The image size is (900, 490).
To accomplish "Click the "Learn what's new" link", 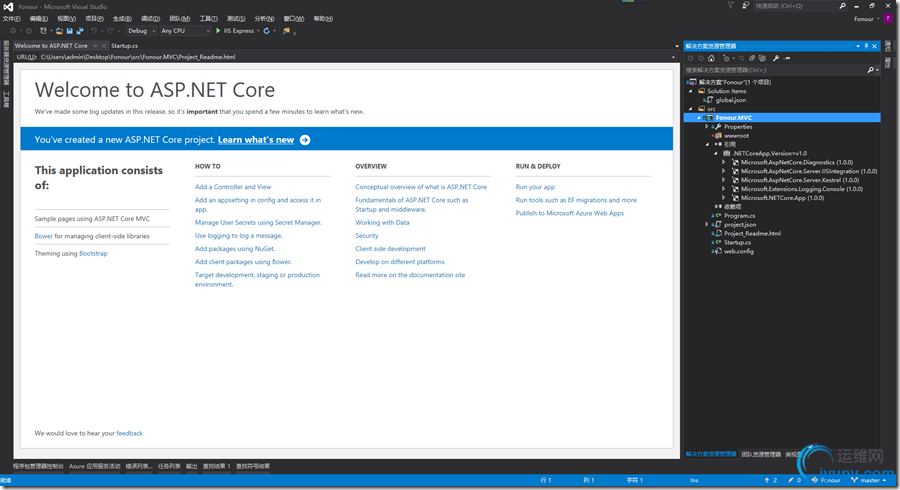I will click(256, 140).
